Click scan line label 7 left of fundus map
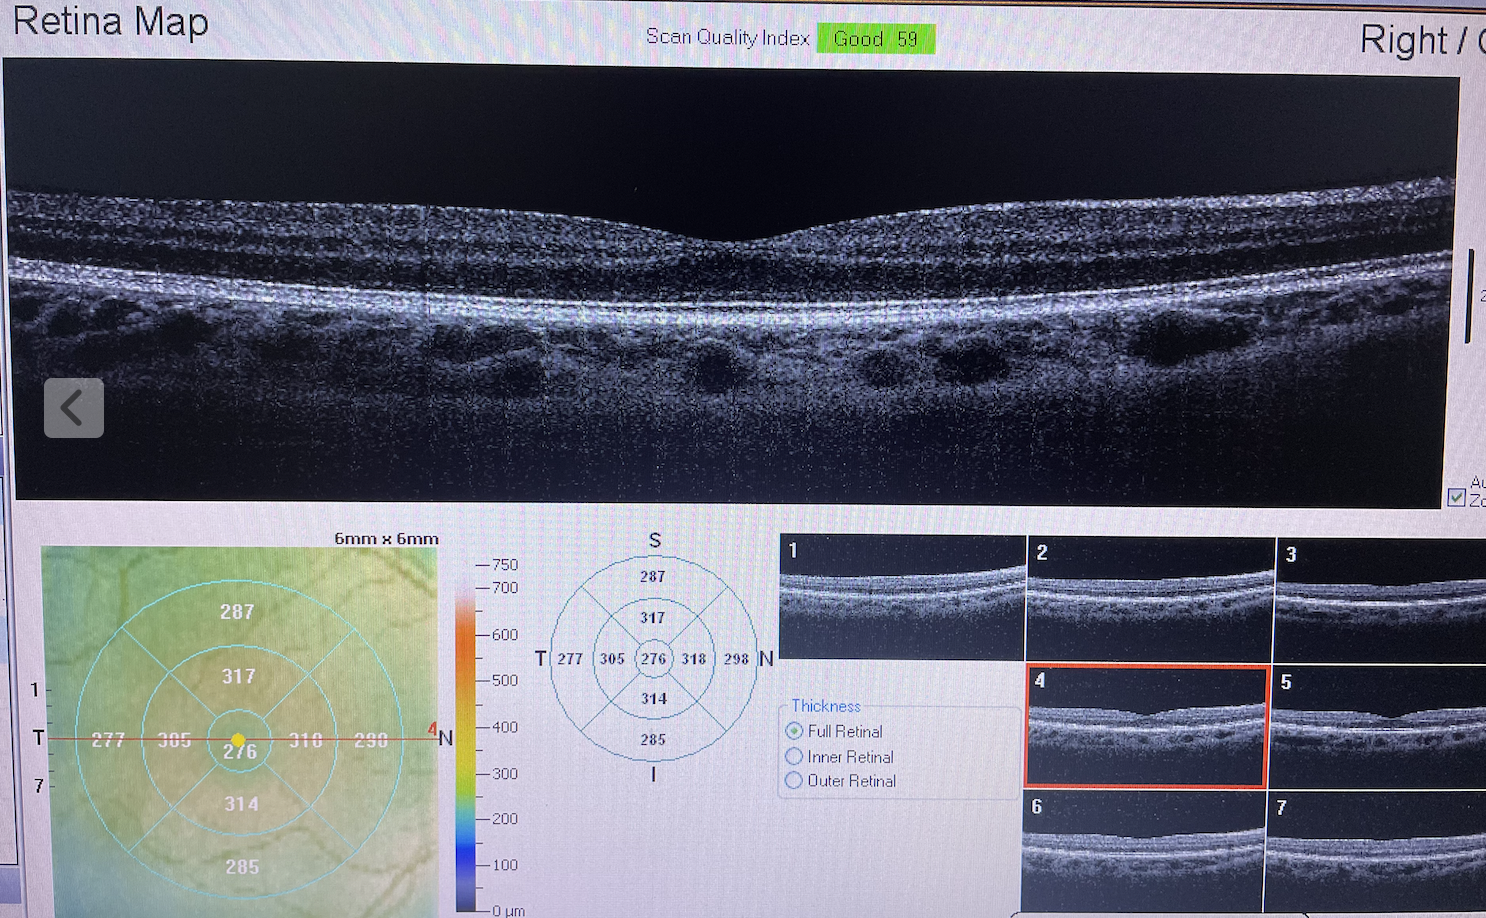Screen dimensions: 1486x918 [39, 786]
